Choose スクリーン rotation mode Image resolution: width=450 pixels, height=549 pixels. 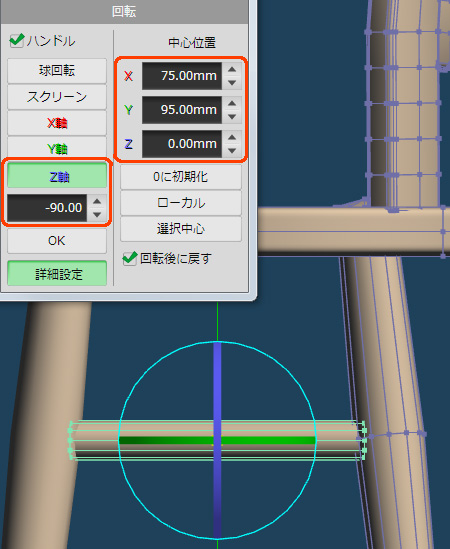(57, 97)
